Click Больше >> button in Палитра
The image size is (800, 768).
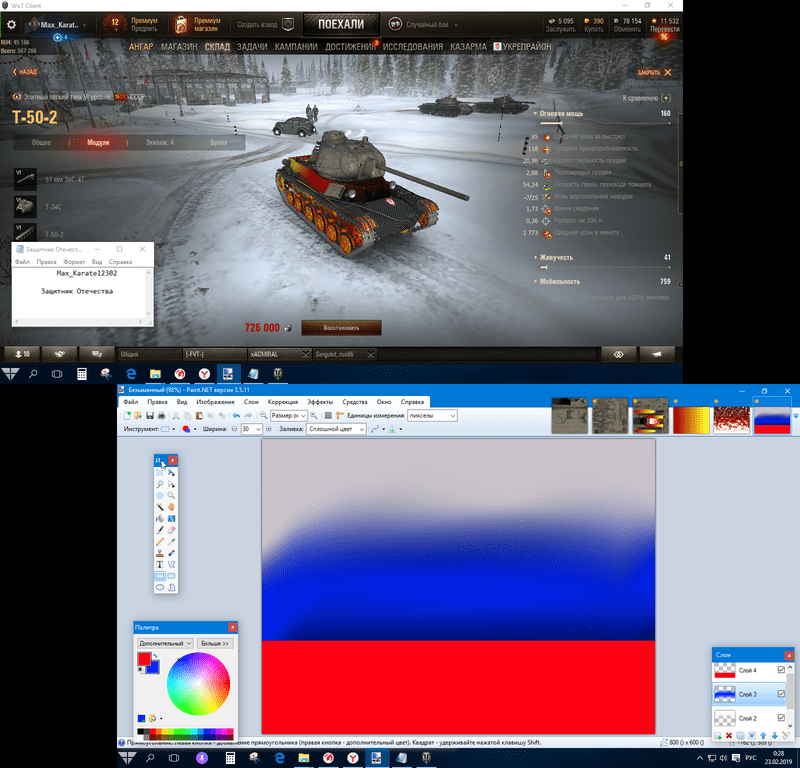215,643
